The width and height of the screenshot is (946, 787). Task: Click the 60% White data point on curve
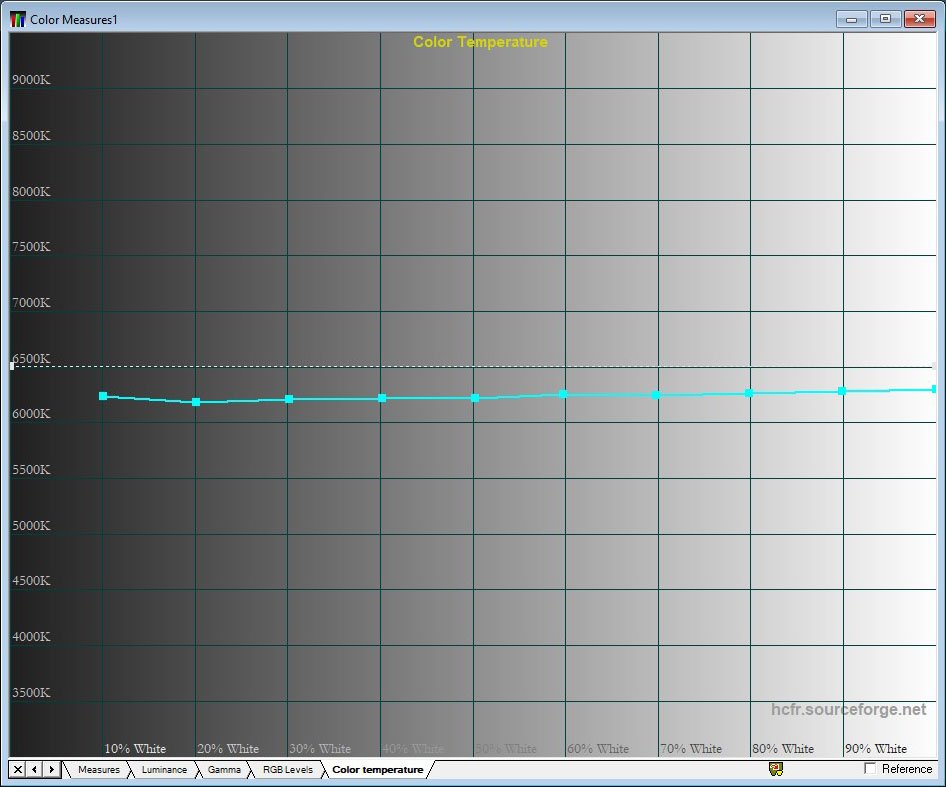tap(564, 394)
